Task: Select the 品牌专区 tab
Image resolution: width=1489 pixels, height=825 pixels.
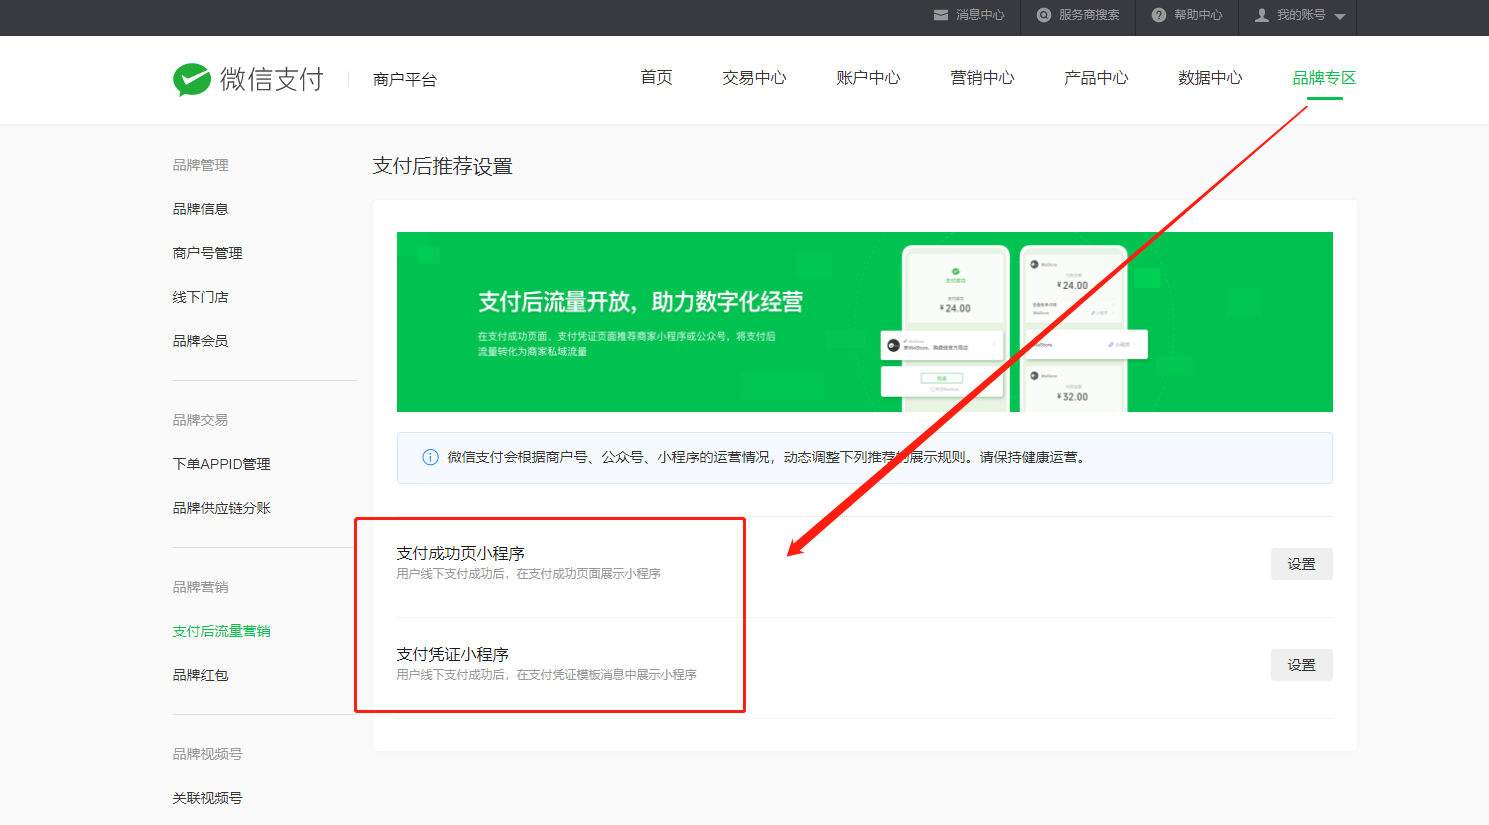Action: coord(1325,78)
